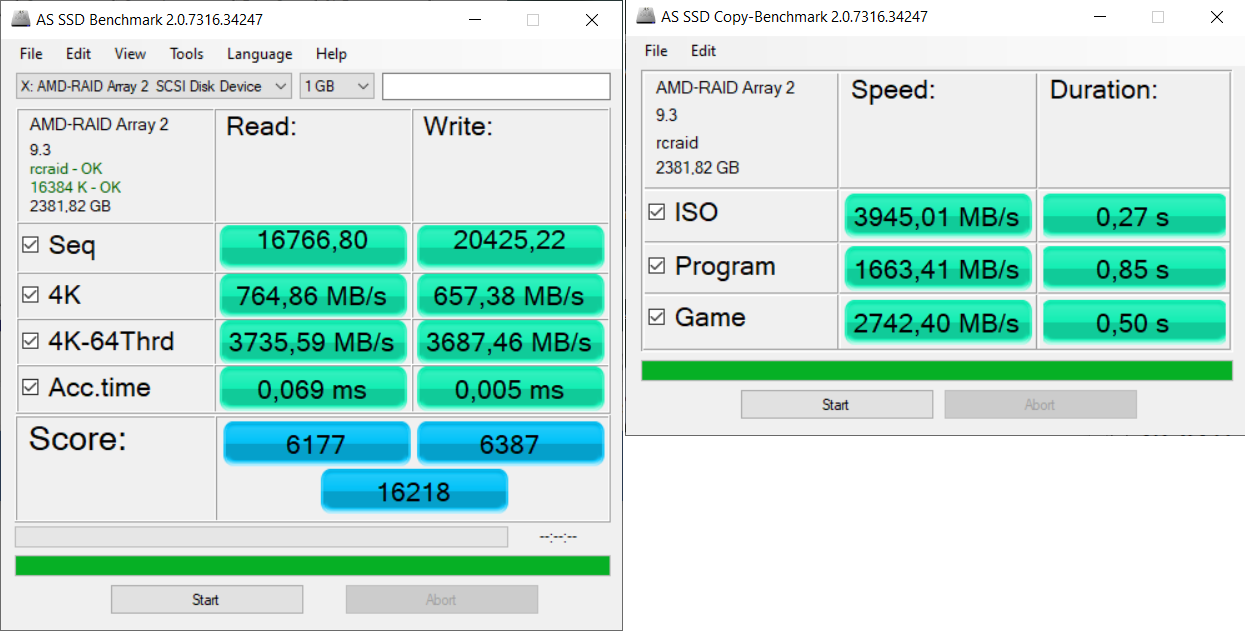Viewport: 1245px width, 633px height.
Task: Click ISO speed 3945,01 MB/s
Action: (937, 216)
